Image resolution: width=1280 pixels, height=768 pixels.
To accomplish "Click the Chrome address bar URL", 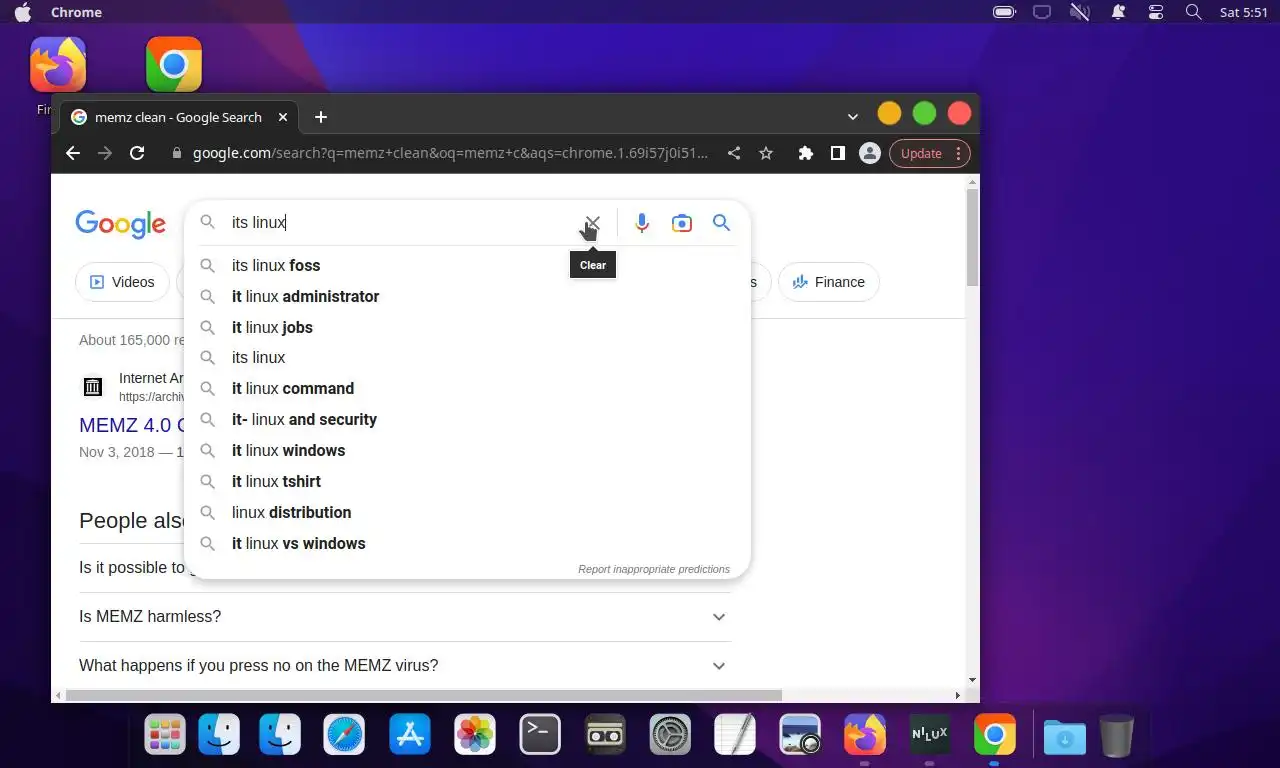I will click(450, 153).
